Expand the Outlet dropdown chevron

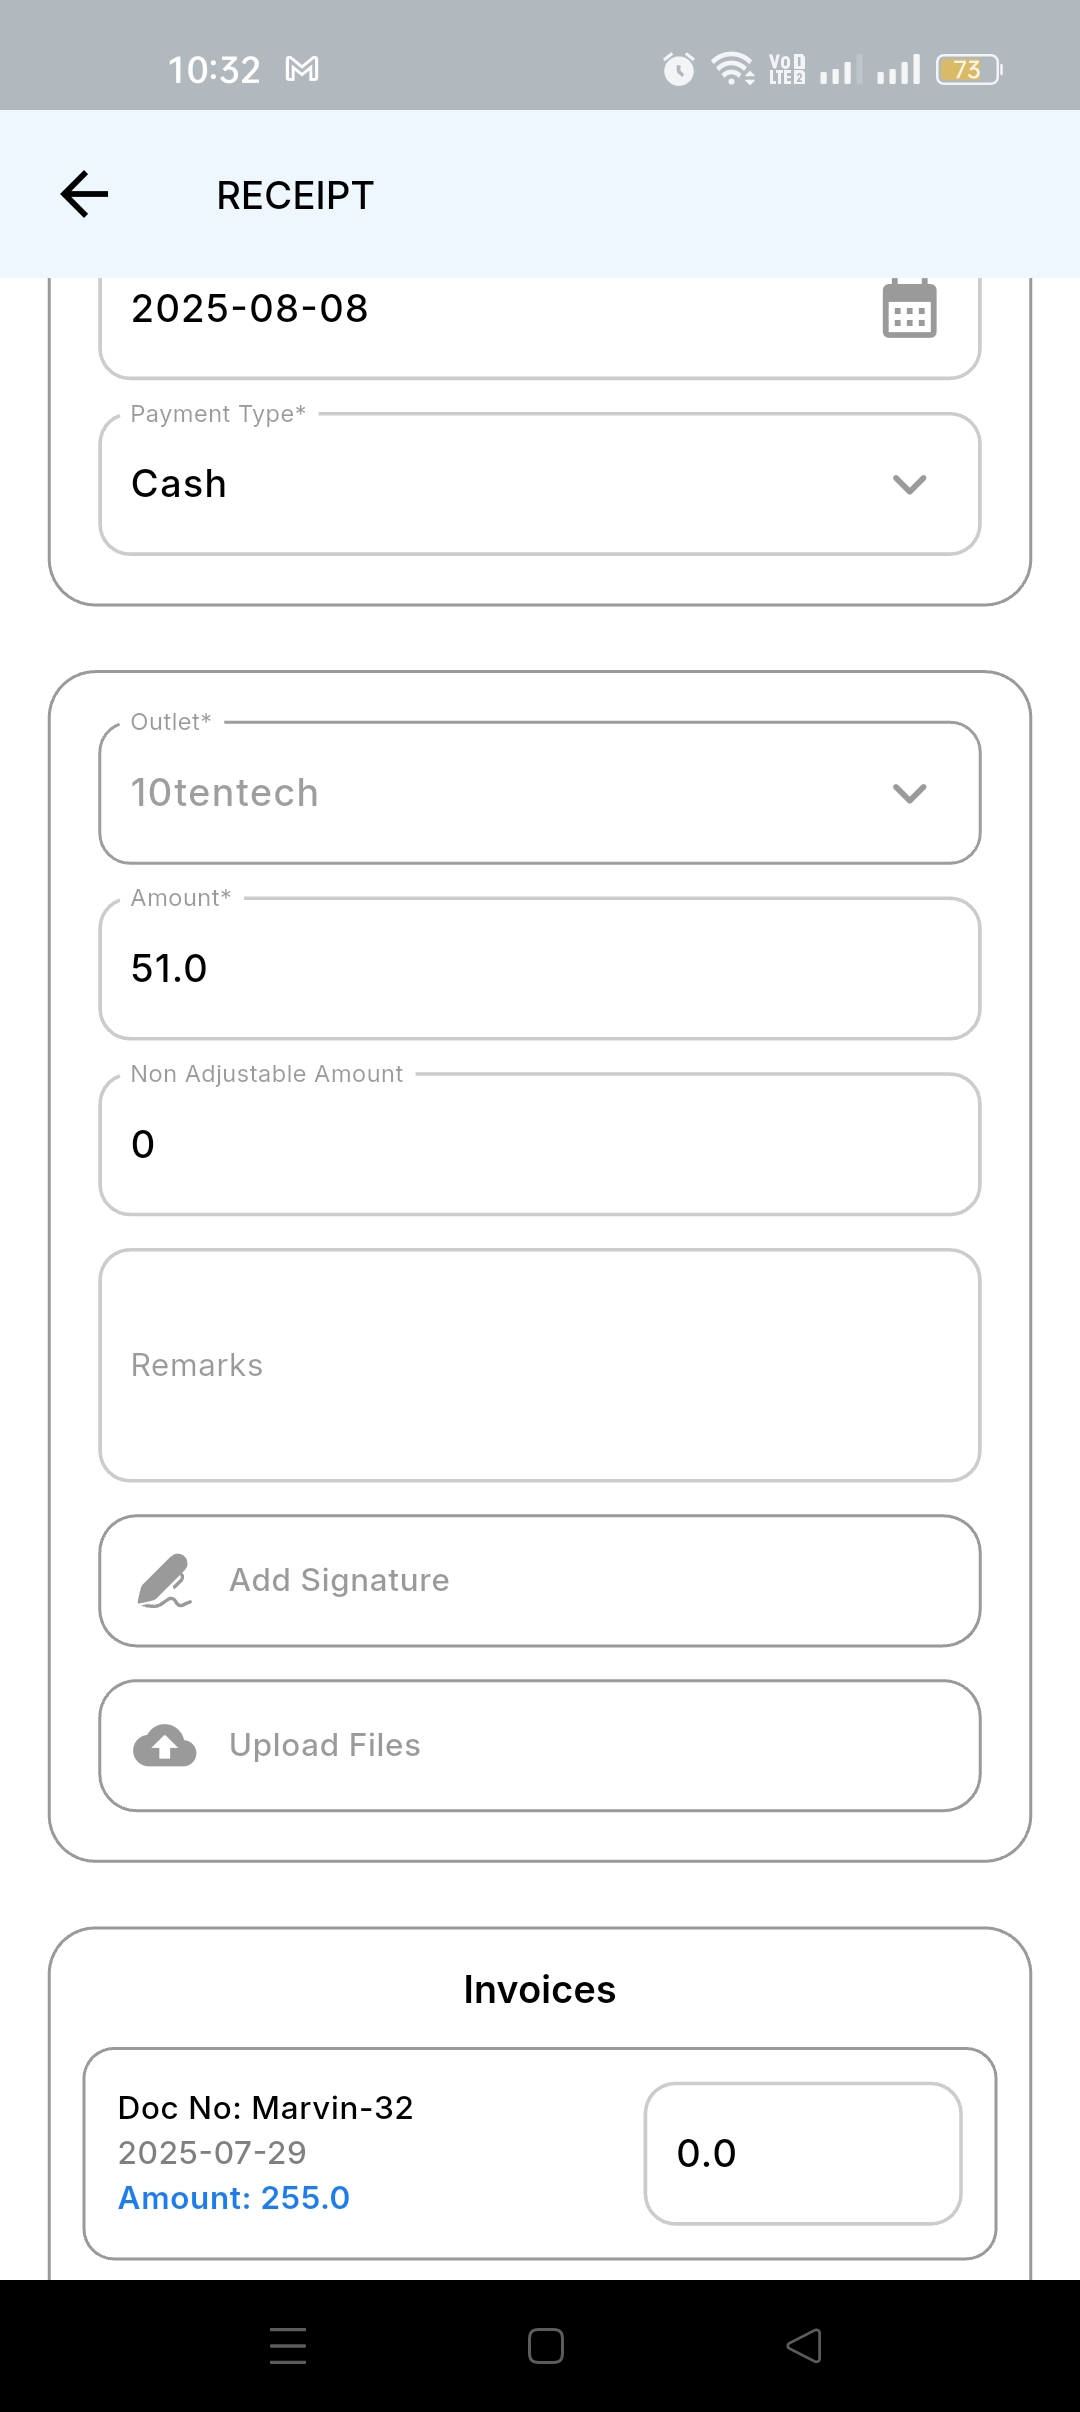pyautogui.click(x=909, y=793)
